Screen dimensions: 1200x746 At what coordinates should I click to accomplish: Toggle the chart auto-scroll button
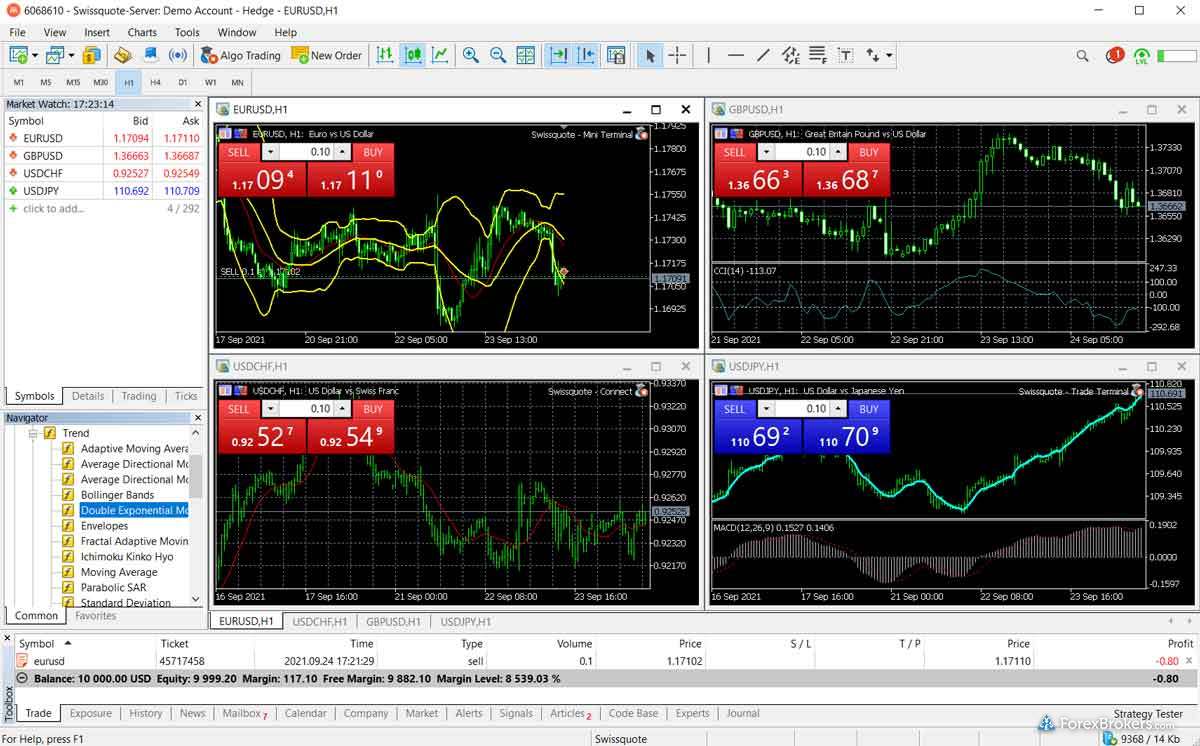(558, 56)
